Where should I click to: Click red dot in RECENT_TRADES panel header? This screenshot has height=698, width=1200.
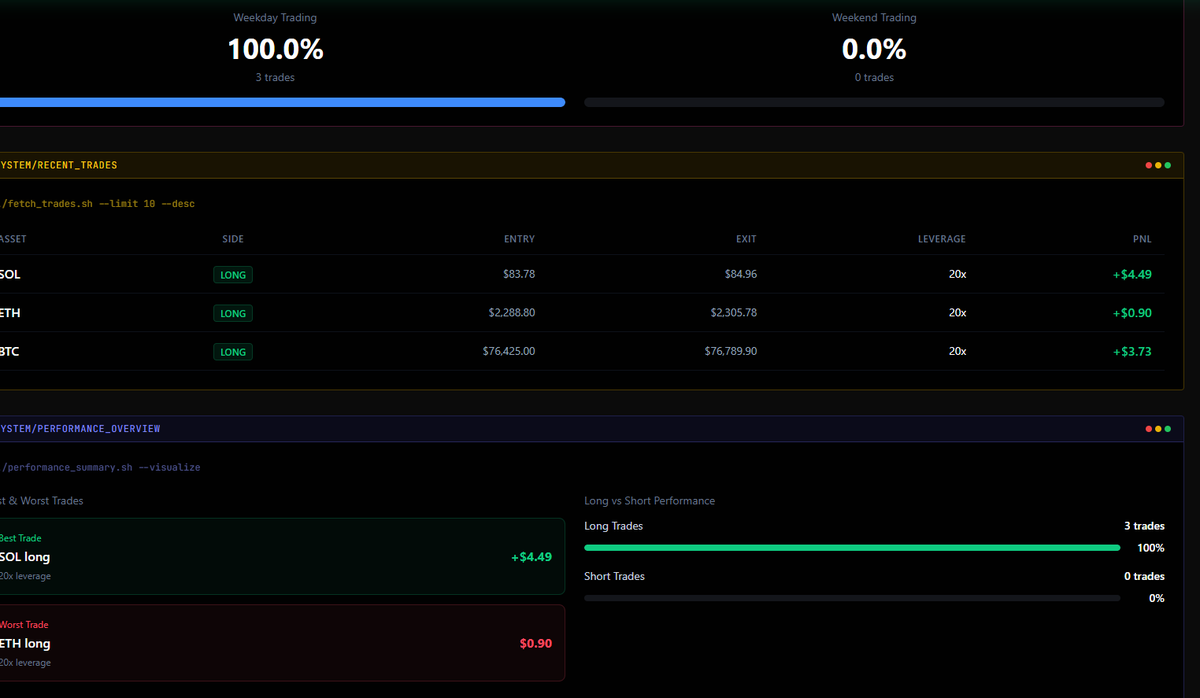(x=1148, y=165)
